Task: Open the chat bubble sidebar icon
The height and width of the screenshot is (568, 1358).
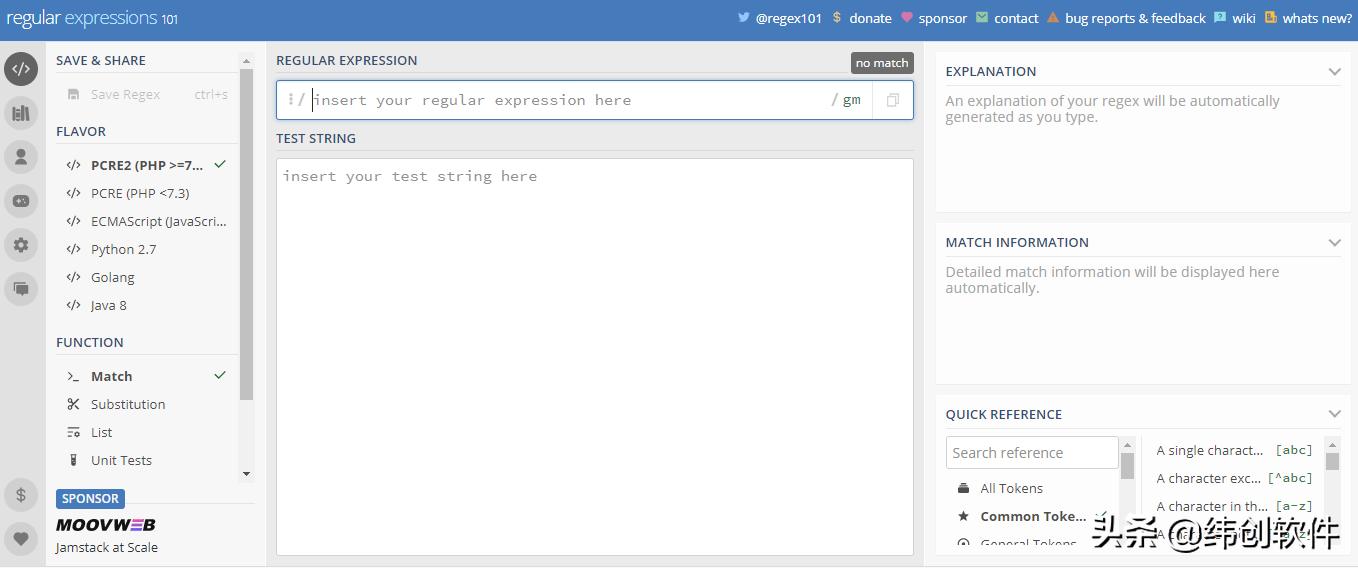Action: pos(21,289)
